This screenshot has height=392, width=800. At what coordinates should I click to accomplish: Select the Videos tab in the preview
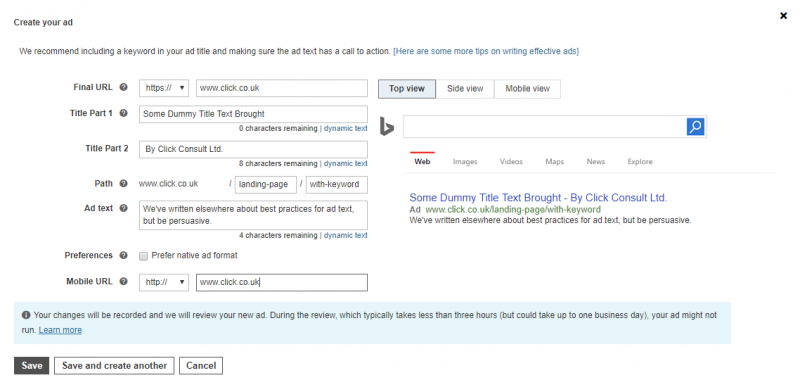511,162
